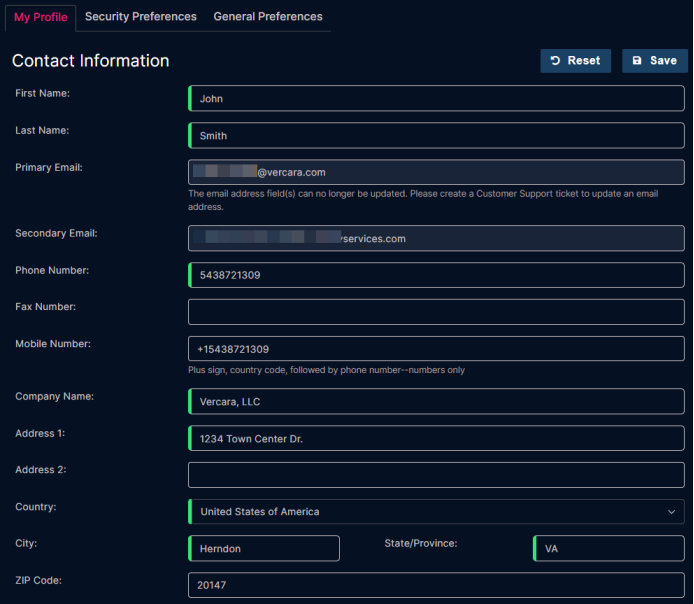The image size is (694, 604).
Task: Click the Reset button's circular arrow icon
Action: 555,61
